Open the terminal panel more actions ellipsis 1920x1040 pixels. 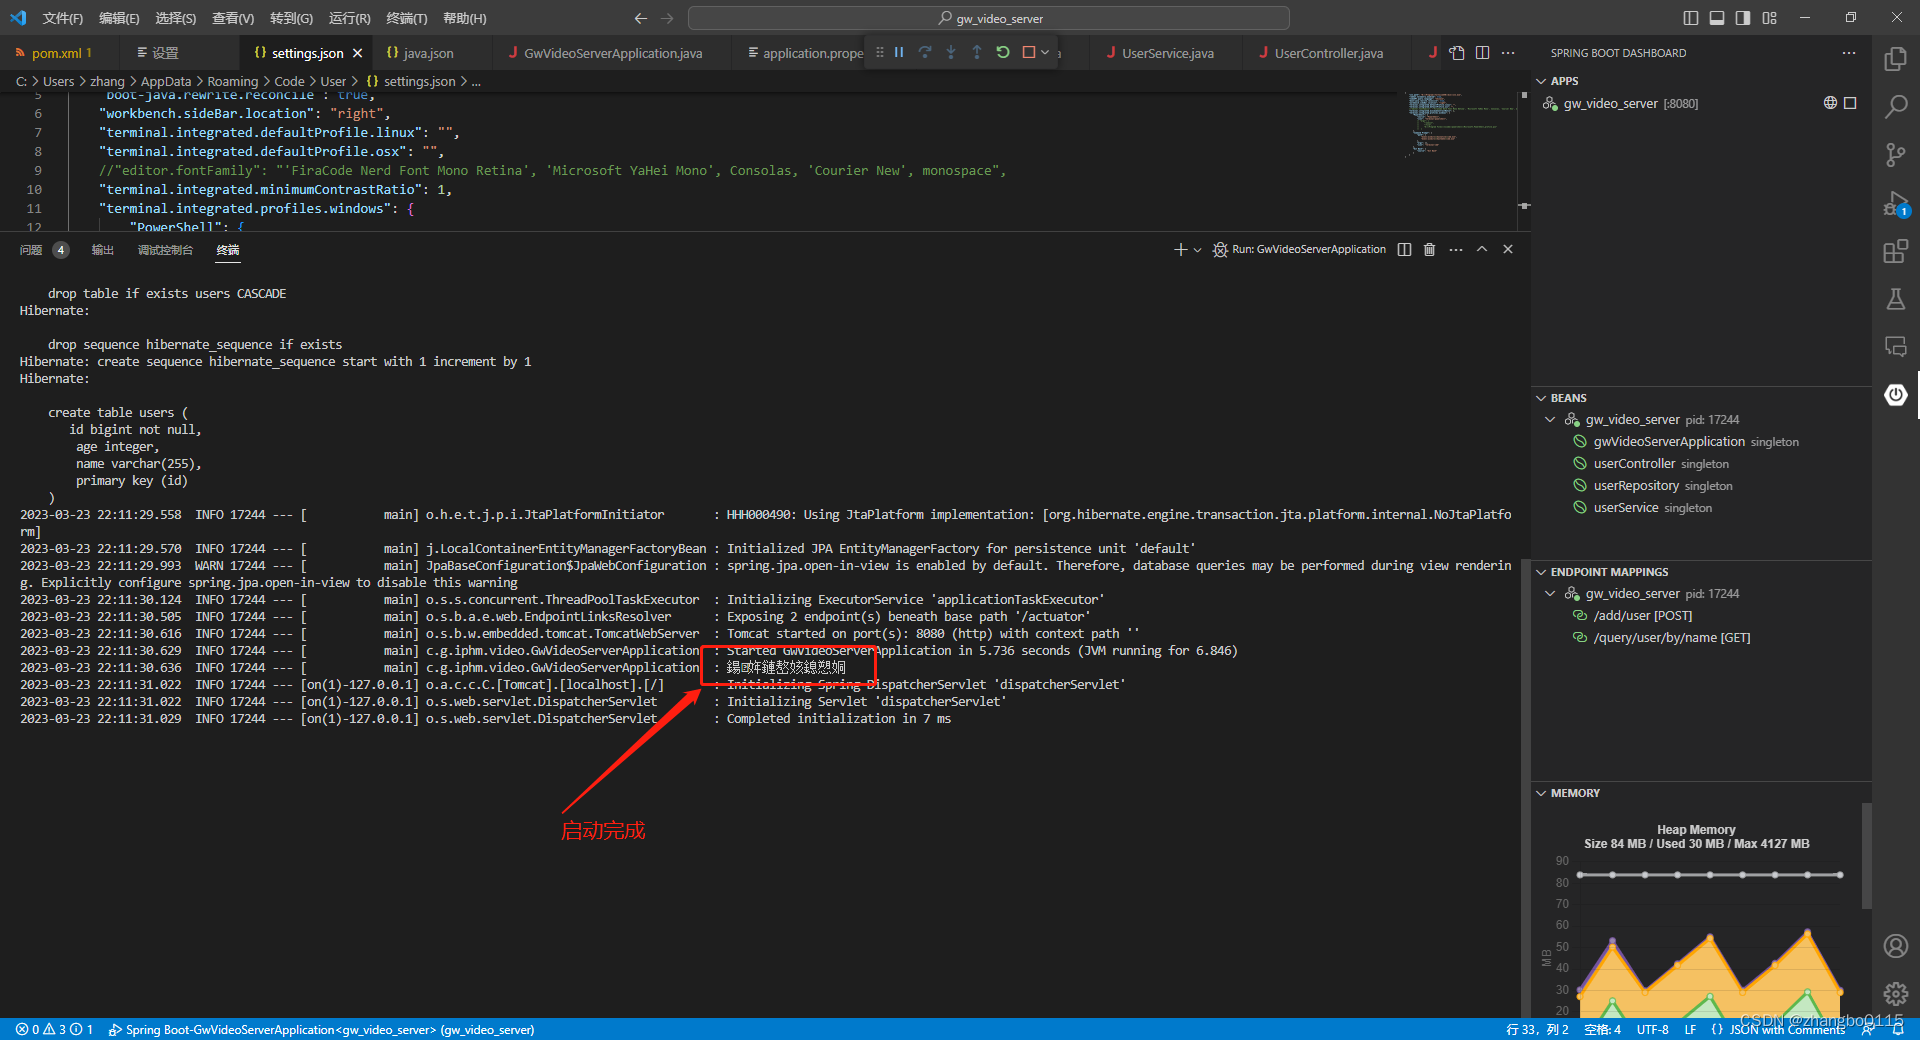point(1456,249)
